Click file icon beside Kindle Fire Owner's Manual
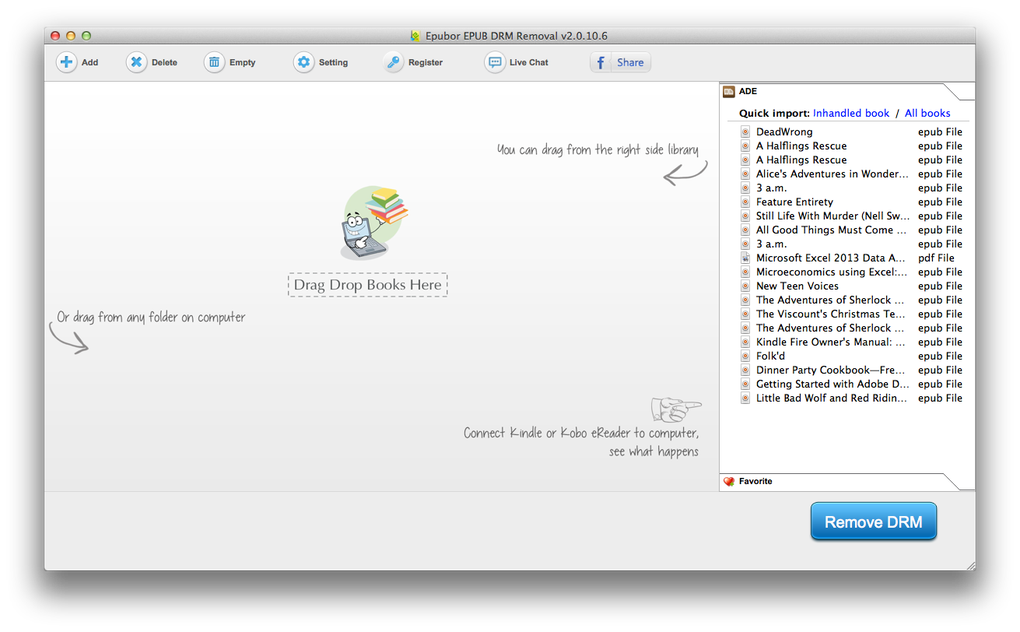The image size is (1020, 632). coord(745,342)
